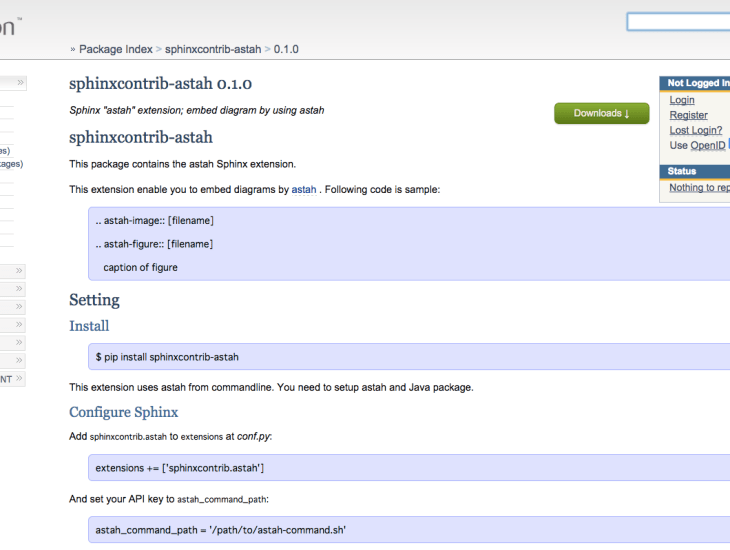Click the pip install sphinxcontrib-astah code block
Screen dimensions: 730x550
click(x=400, y=356)
